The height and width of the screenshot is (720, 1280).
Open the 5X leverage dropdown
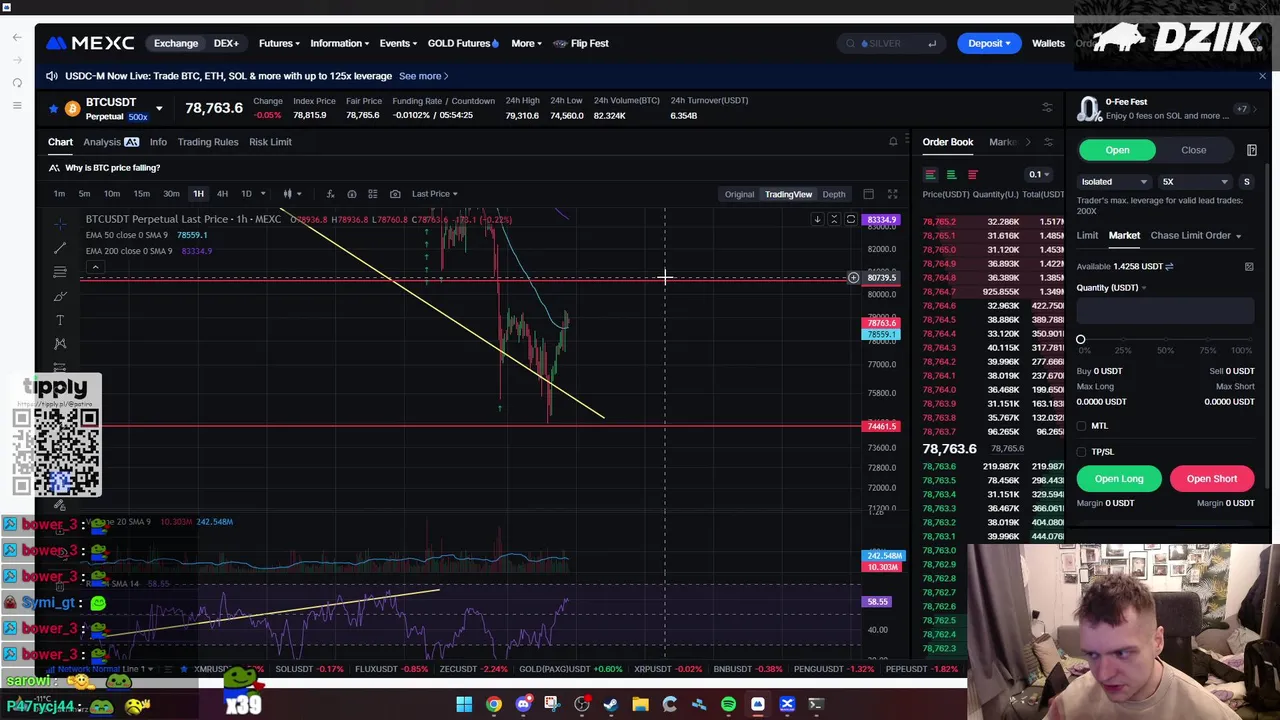1194,182
